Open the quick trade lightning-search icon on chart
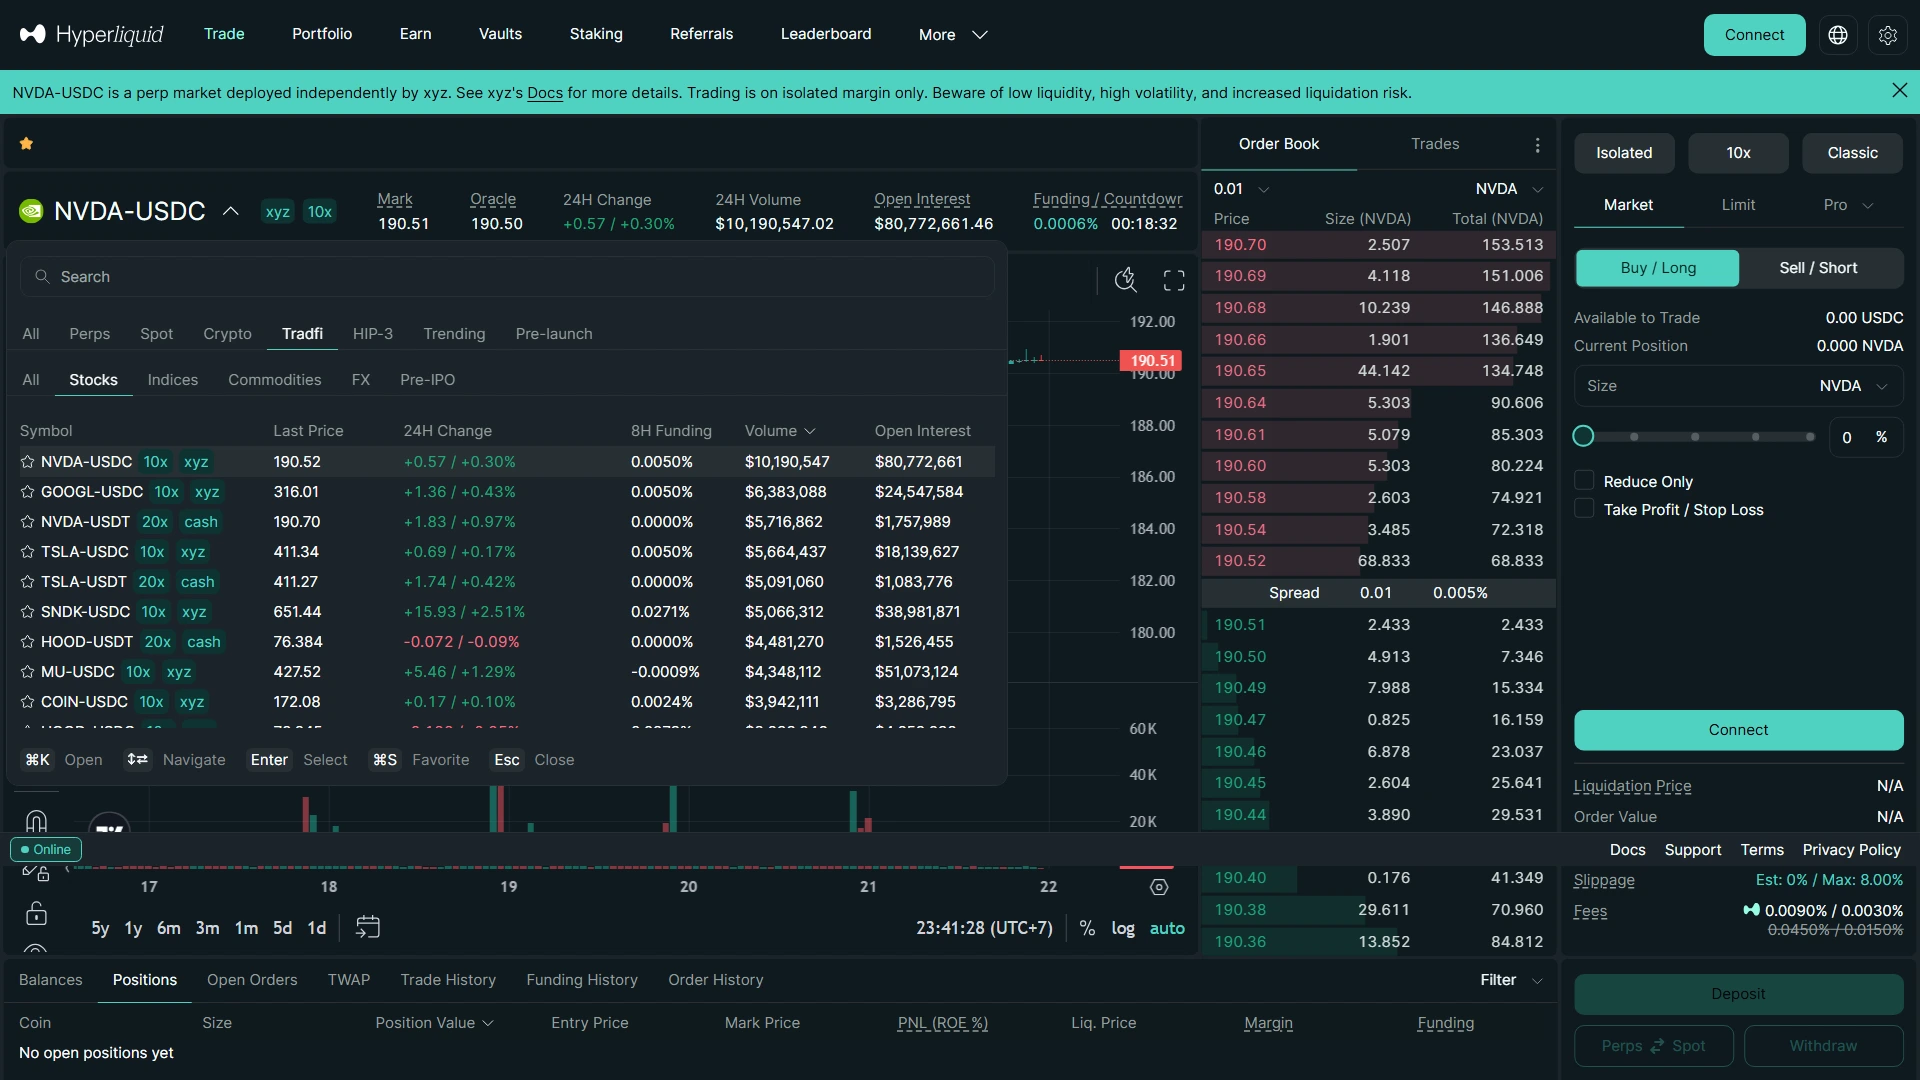Screen dimensions: 1920x1080 [1126, 280]
